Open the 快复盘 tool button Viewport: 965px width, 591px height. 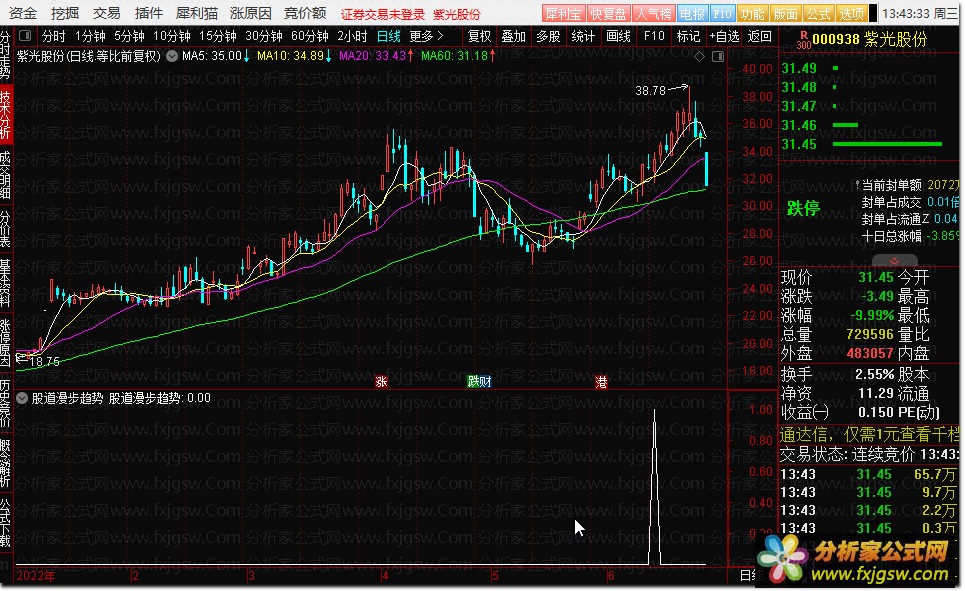point(608,13)
